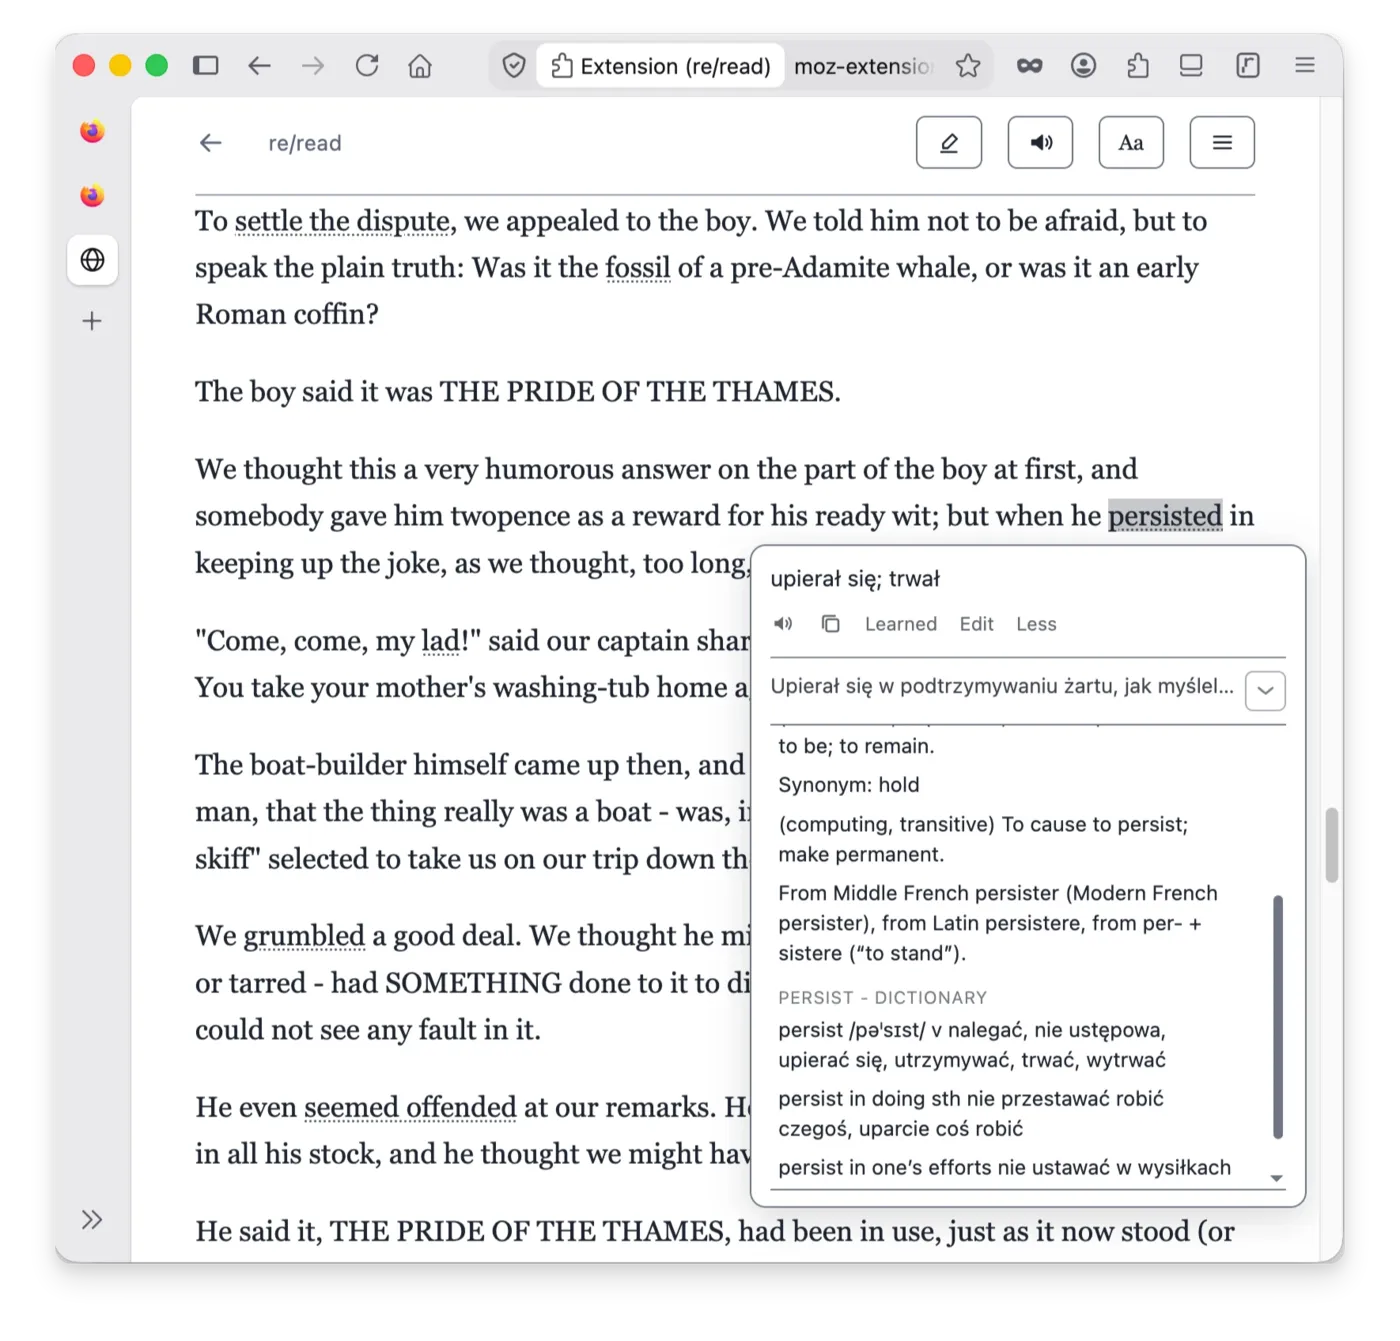Click the Synonym: hold line
Viewport: 1400px width, 1341px height.
849,785
